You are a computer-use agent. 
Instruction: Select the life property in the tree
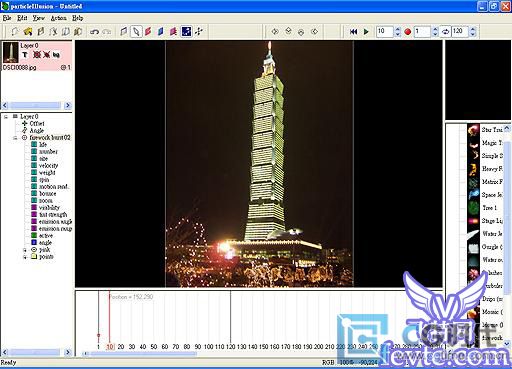(43, 145)
